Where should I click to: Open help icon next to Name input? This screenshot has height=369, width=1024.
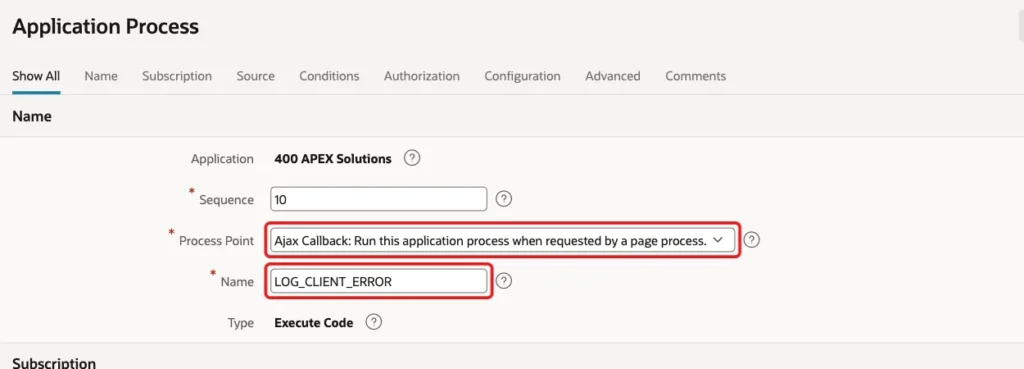[504, 281]
